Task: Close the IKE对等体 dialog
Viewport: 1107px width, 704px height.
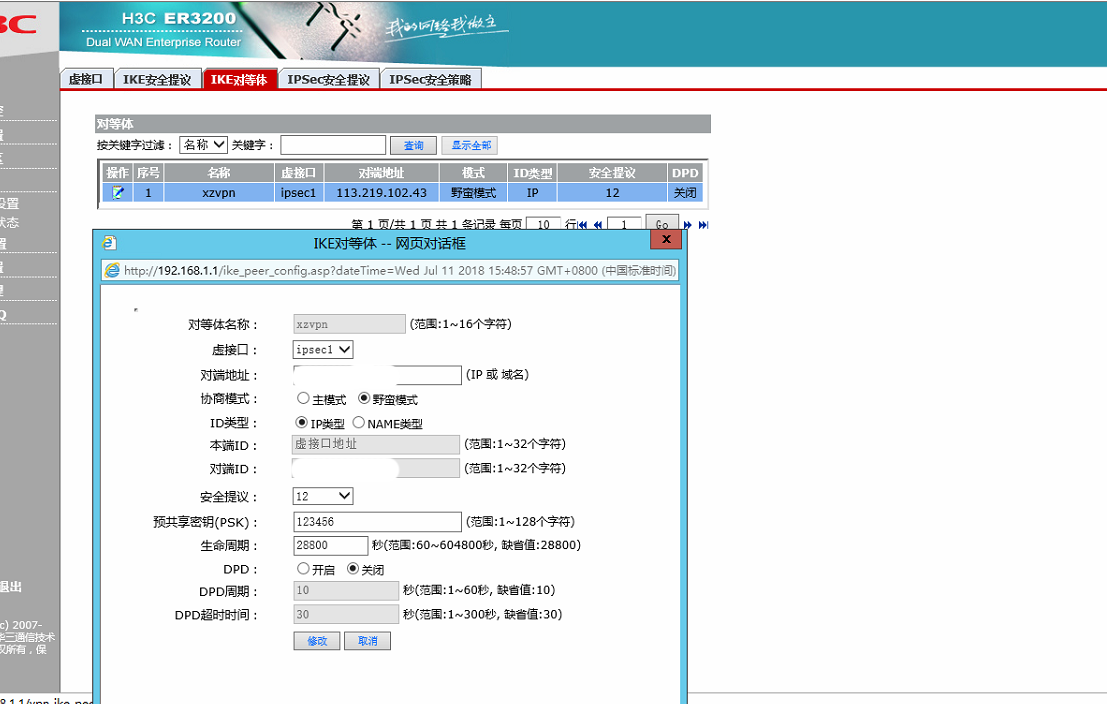Action: pyautogui.click(x=666, y=239)
